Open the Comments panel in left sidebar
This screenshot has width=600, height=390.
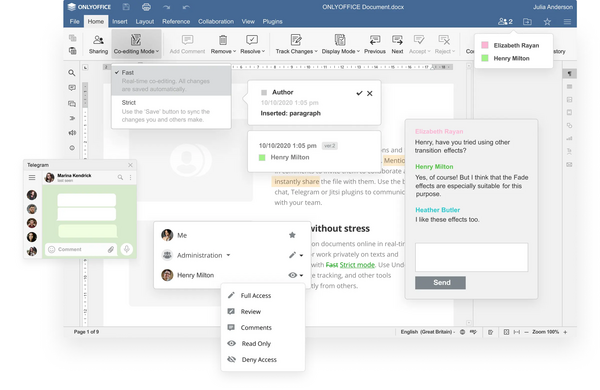tap(72, 88)
